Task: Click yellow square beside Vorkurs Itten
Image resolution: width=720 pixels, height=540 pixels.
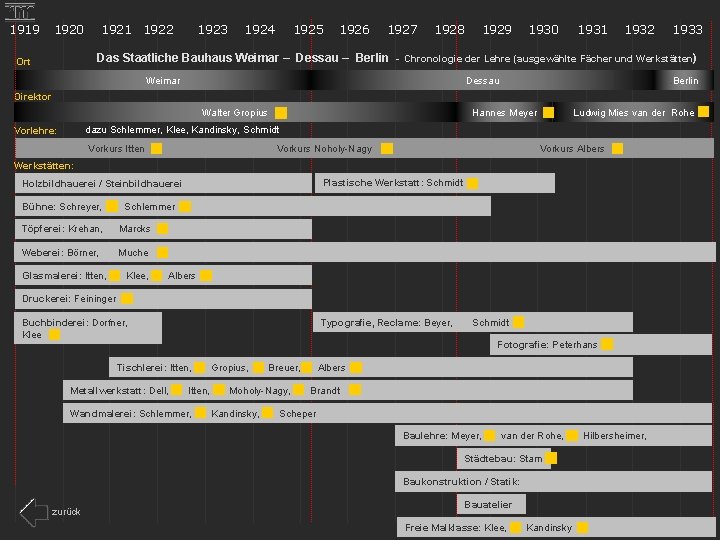Action: pyautogui.click(x=157, y=148)
